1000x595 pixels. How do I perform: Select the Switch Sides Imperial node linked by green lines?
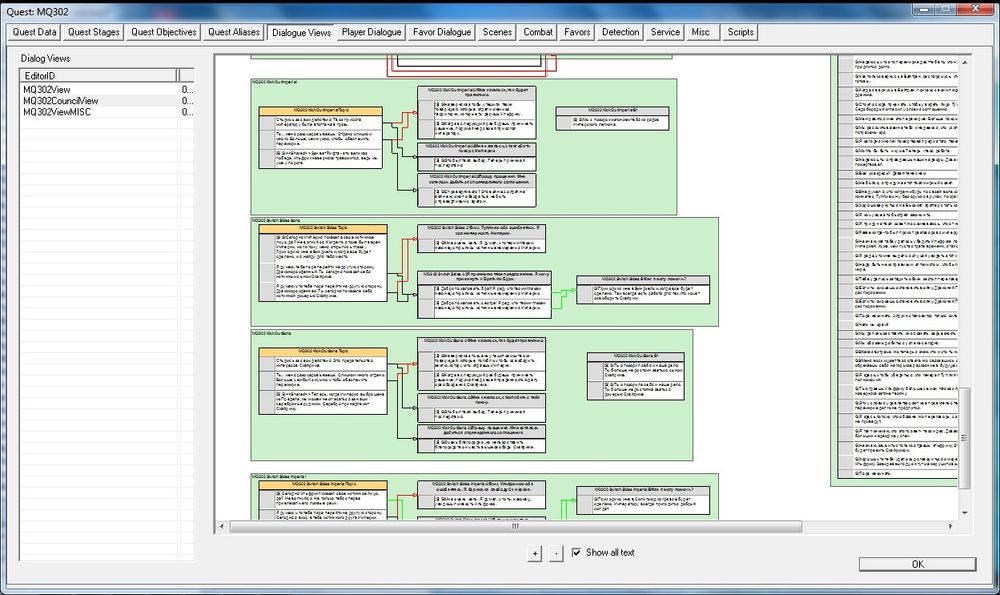643,500
